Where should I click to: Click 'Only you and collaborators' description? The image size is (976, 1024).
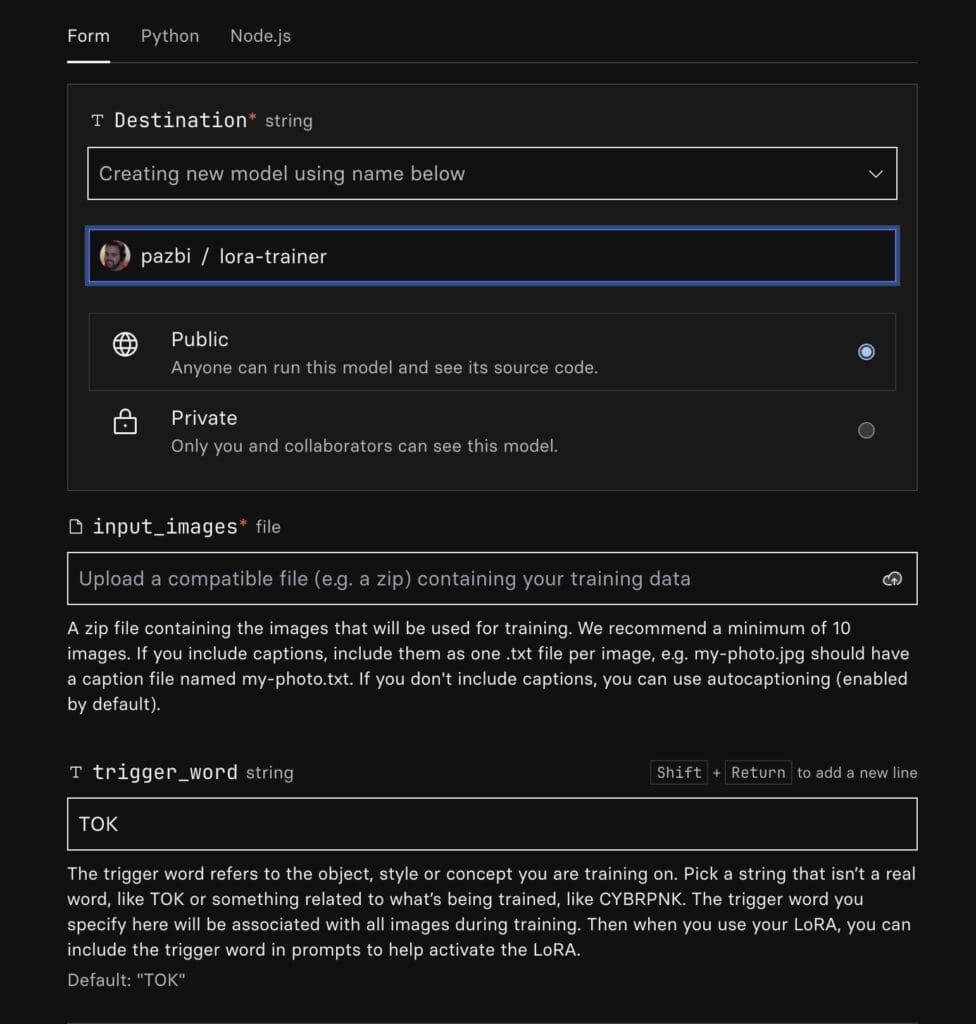(364, 446)
